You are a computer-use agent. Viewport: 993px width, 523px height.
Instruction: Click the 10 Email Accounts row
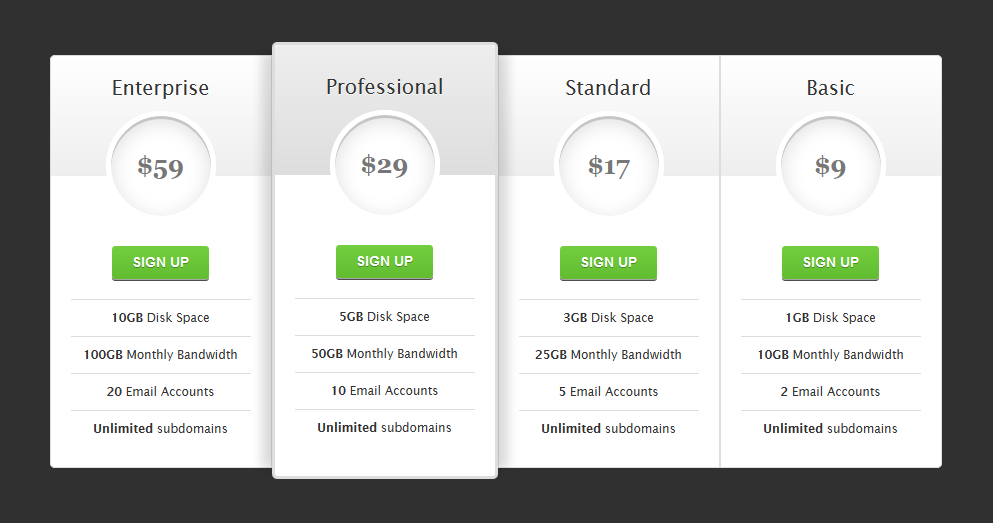384,391
